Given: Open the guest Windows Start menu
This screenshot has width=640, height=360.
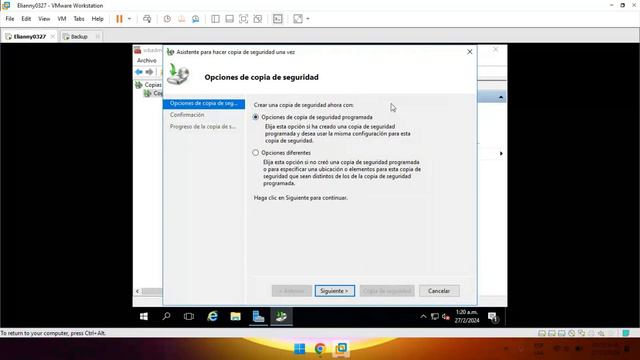Looking at the screenshot, I should pos(144,317).
